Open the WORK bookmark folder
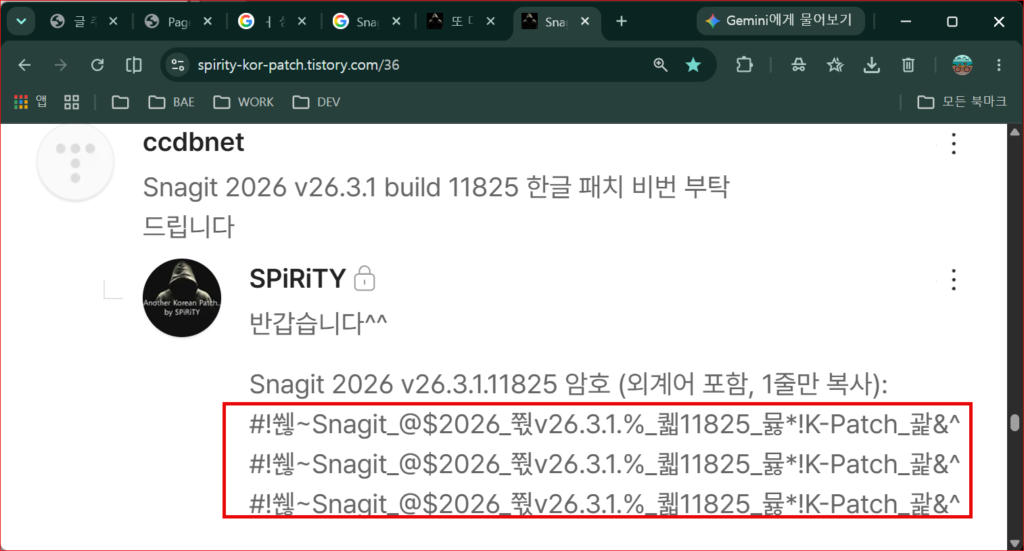The image size is (1024, 551). [x=244, y=102]
